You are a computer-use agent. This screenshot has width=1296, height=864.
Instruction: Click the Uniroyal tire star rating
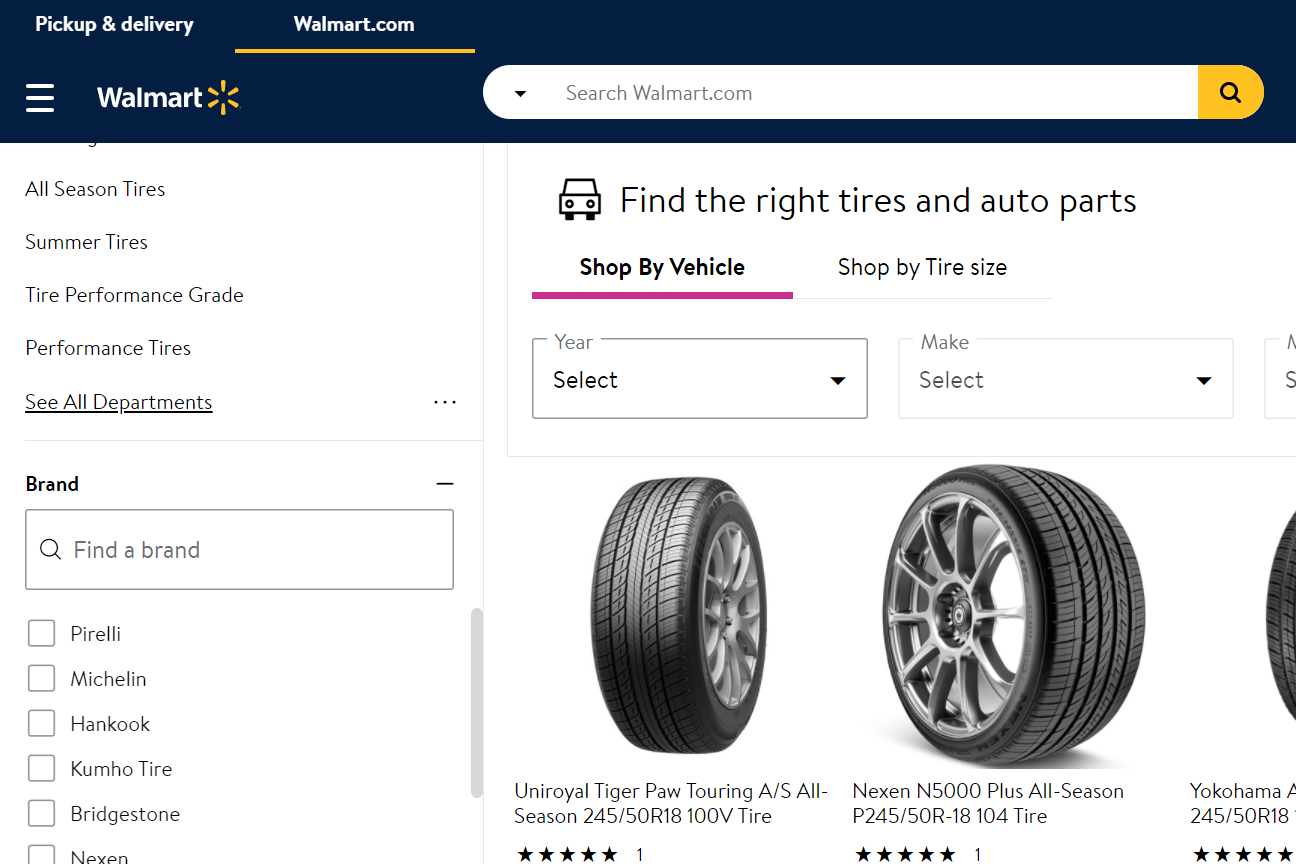click(568, 855)
